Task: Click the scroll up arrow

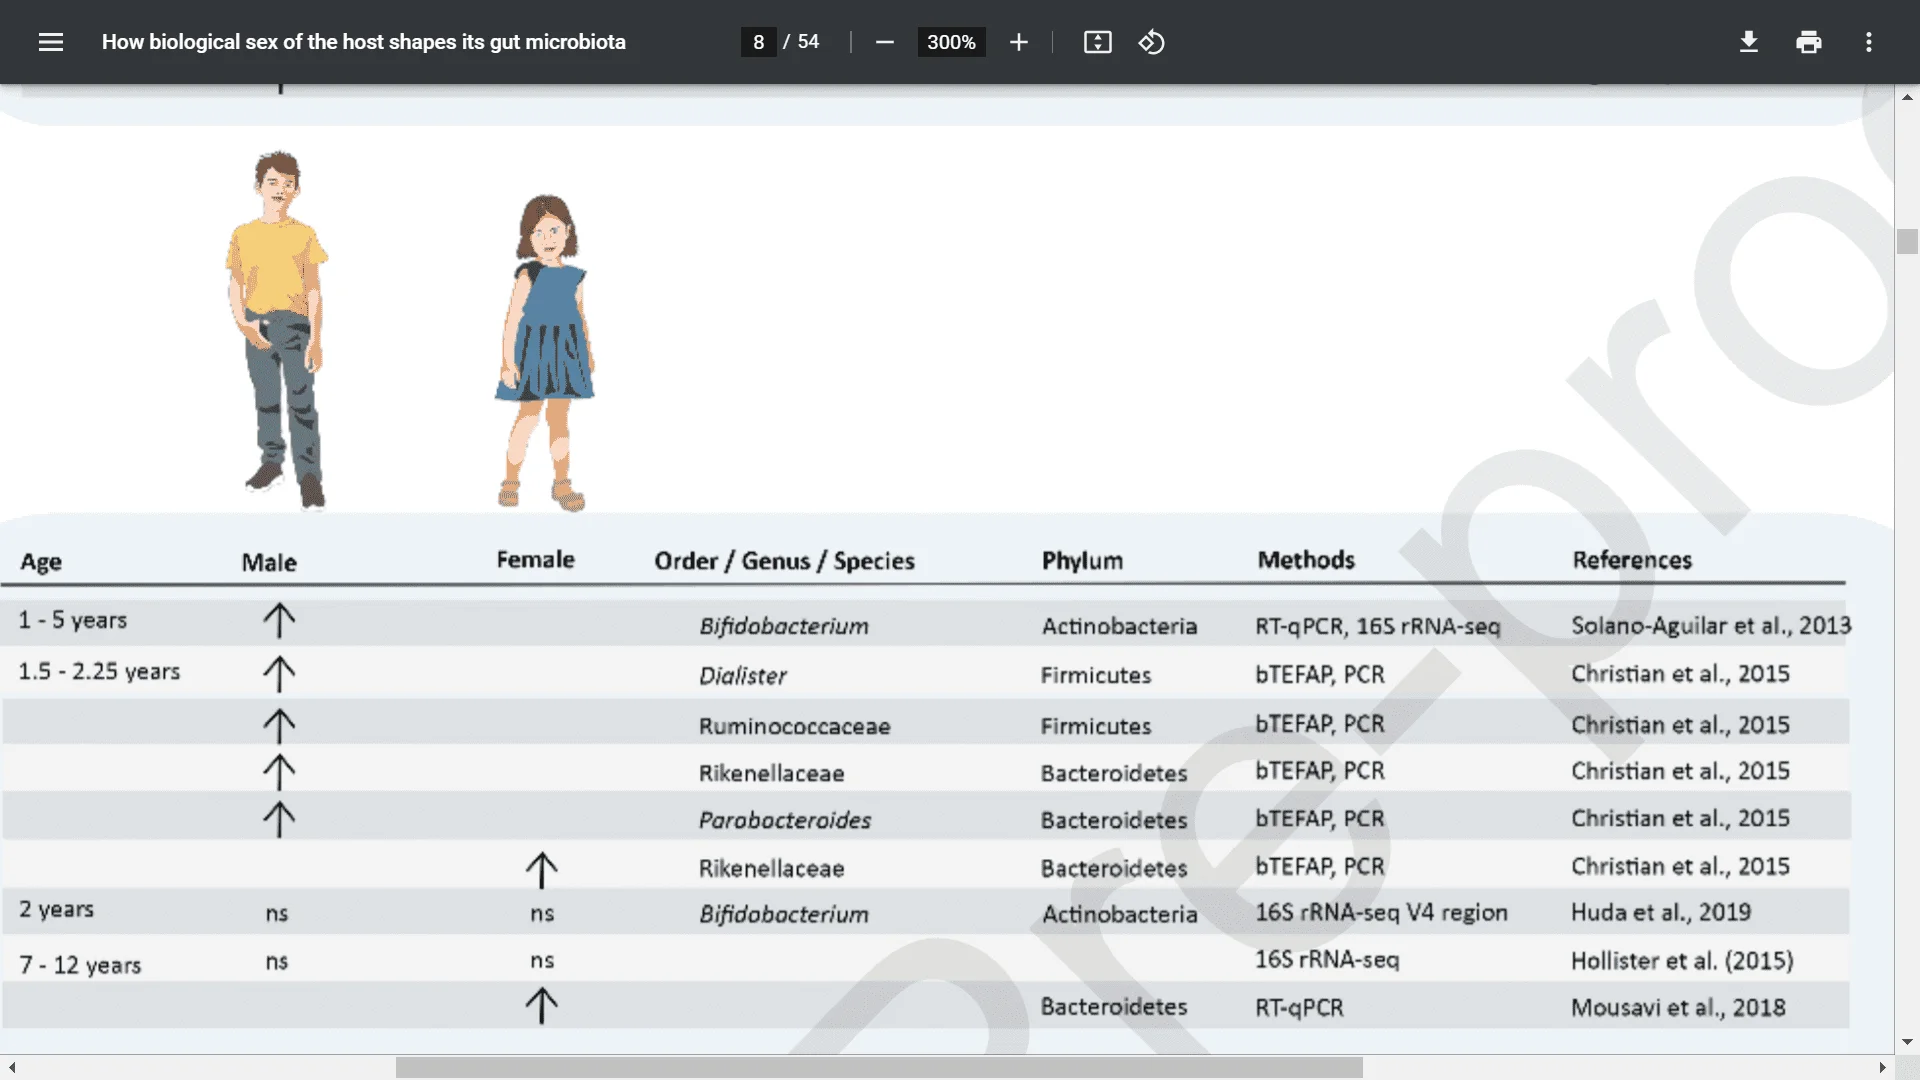Action: tap(1907, 97)
